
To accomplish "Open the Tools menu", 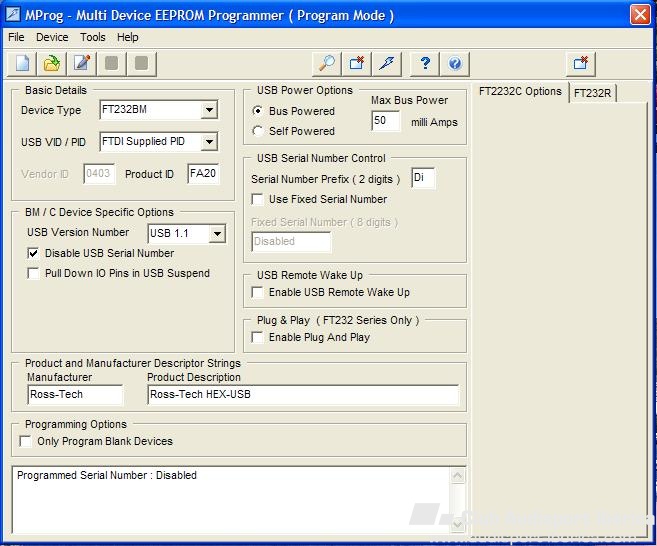I will (93, 37).
